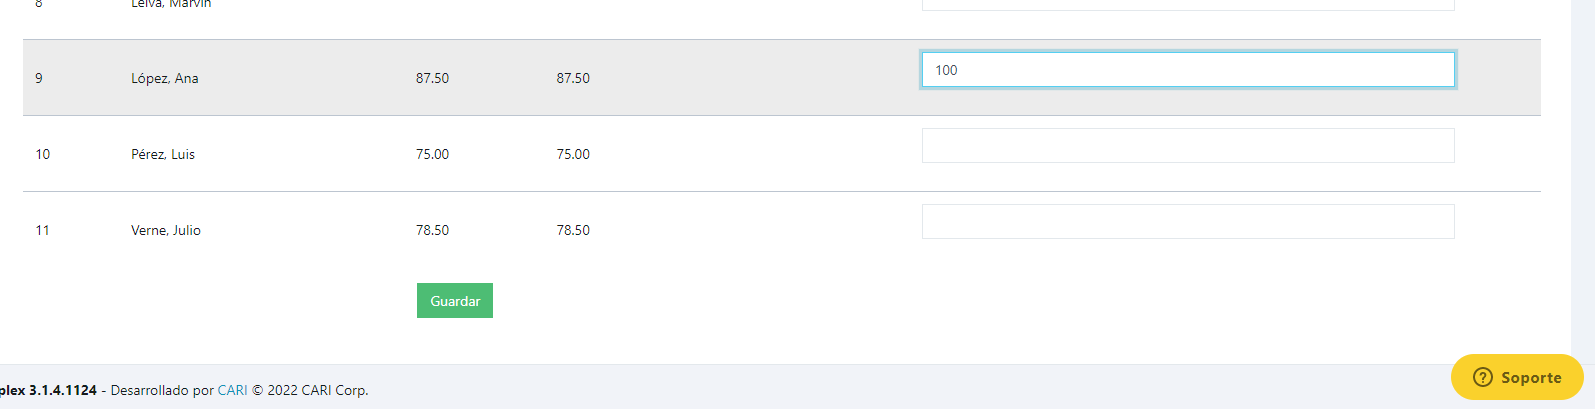Click the input field in row 8
1595x409 pixels.
click(1188, 5)
